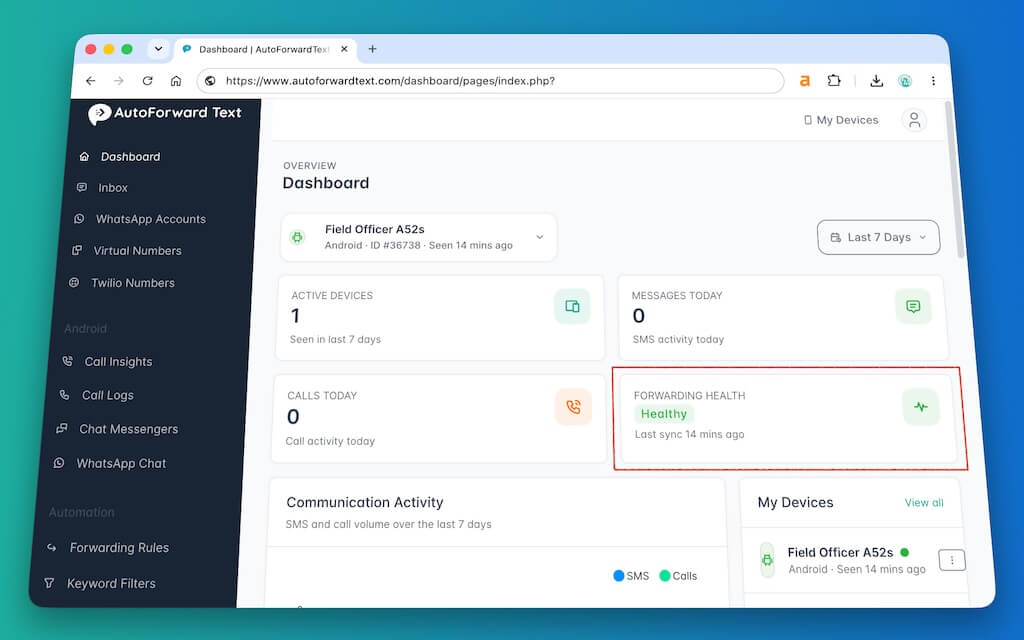Click the Twilio Numbers icon
This screenshot has width=1024, height=640.
[x=74, y=282]
